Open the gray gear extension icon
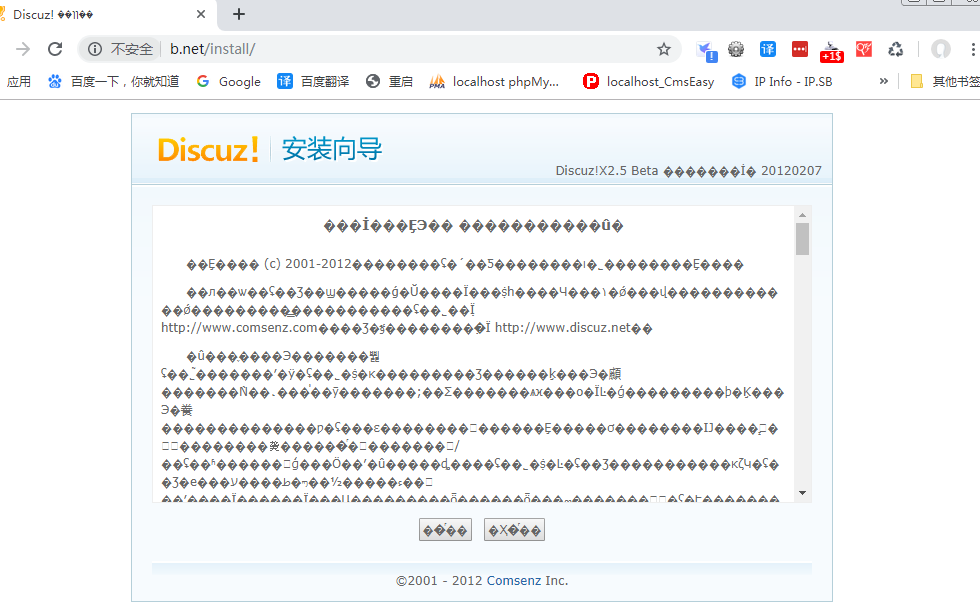This screenshot has width=980, height=608. click(x=736, y=49)
